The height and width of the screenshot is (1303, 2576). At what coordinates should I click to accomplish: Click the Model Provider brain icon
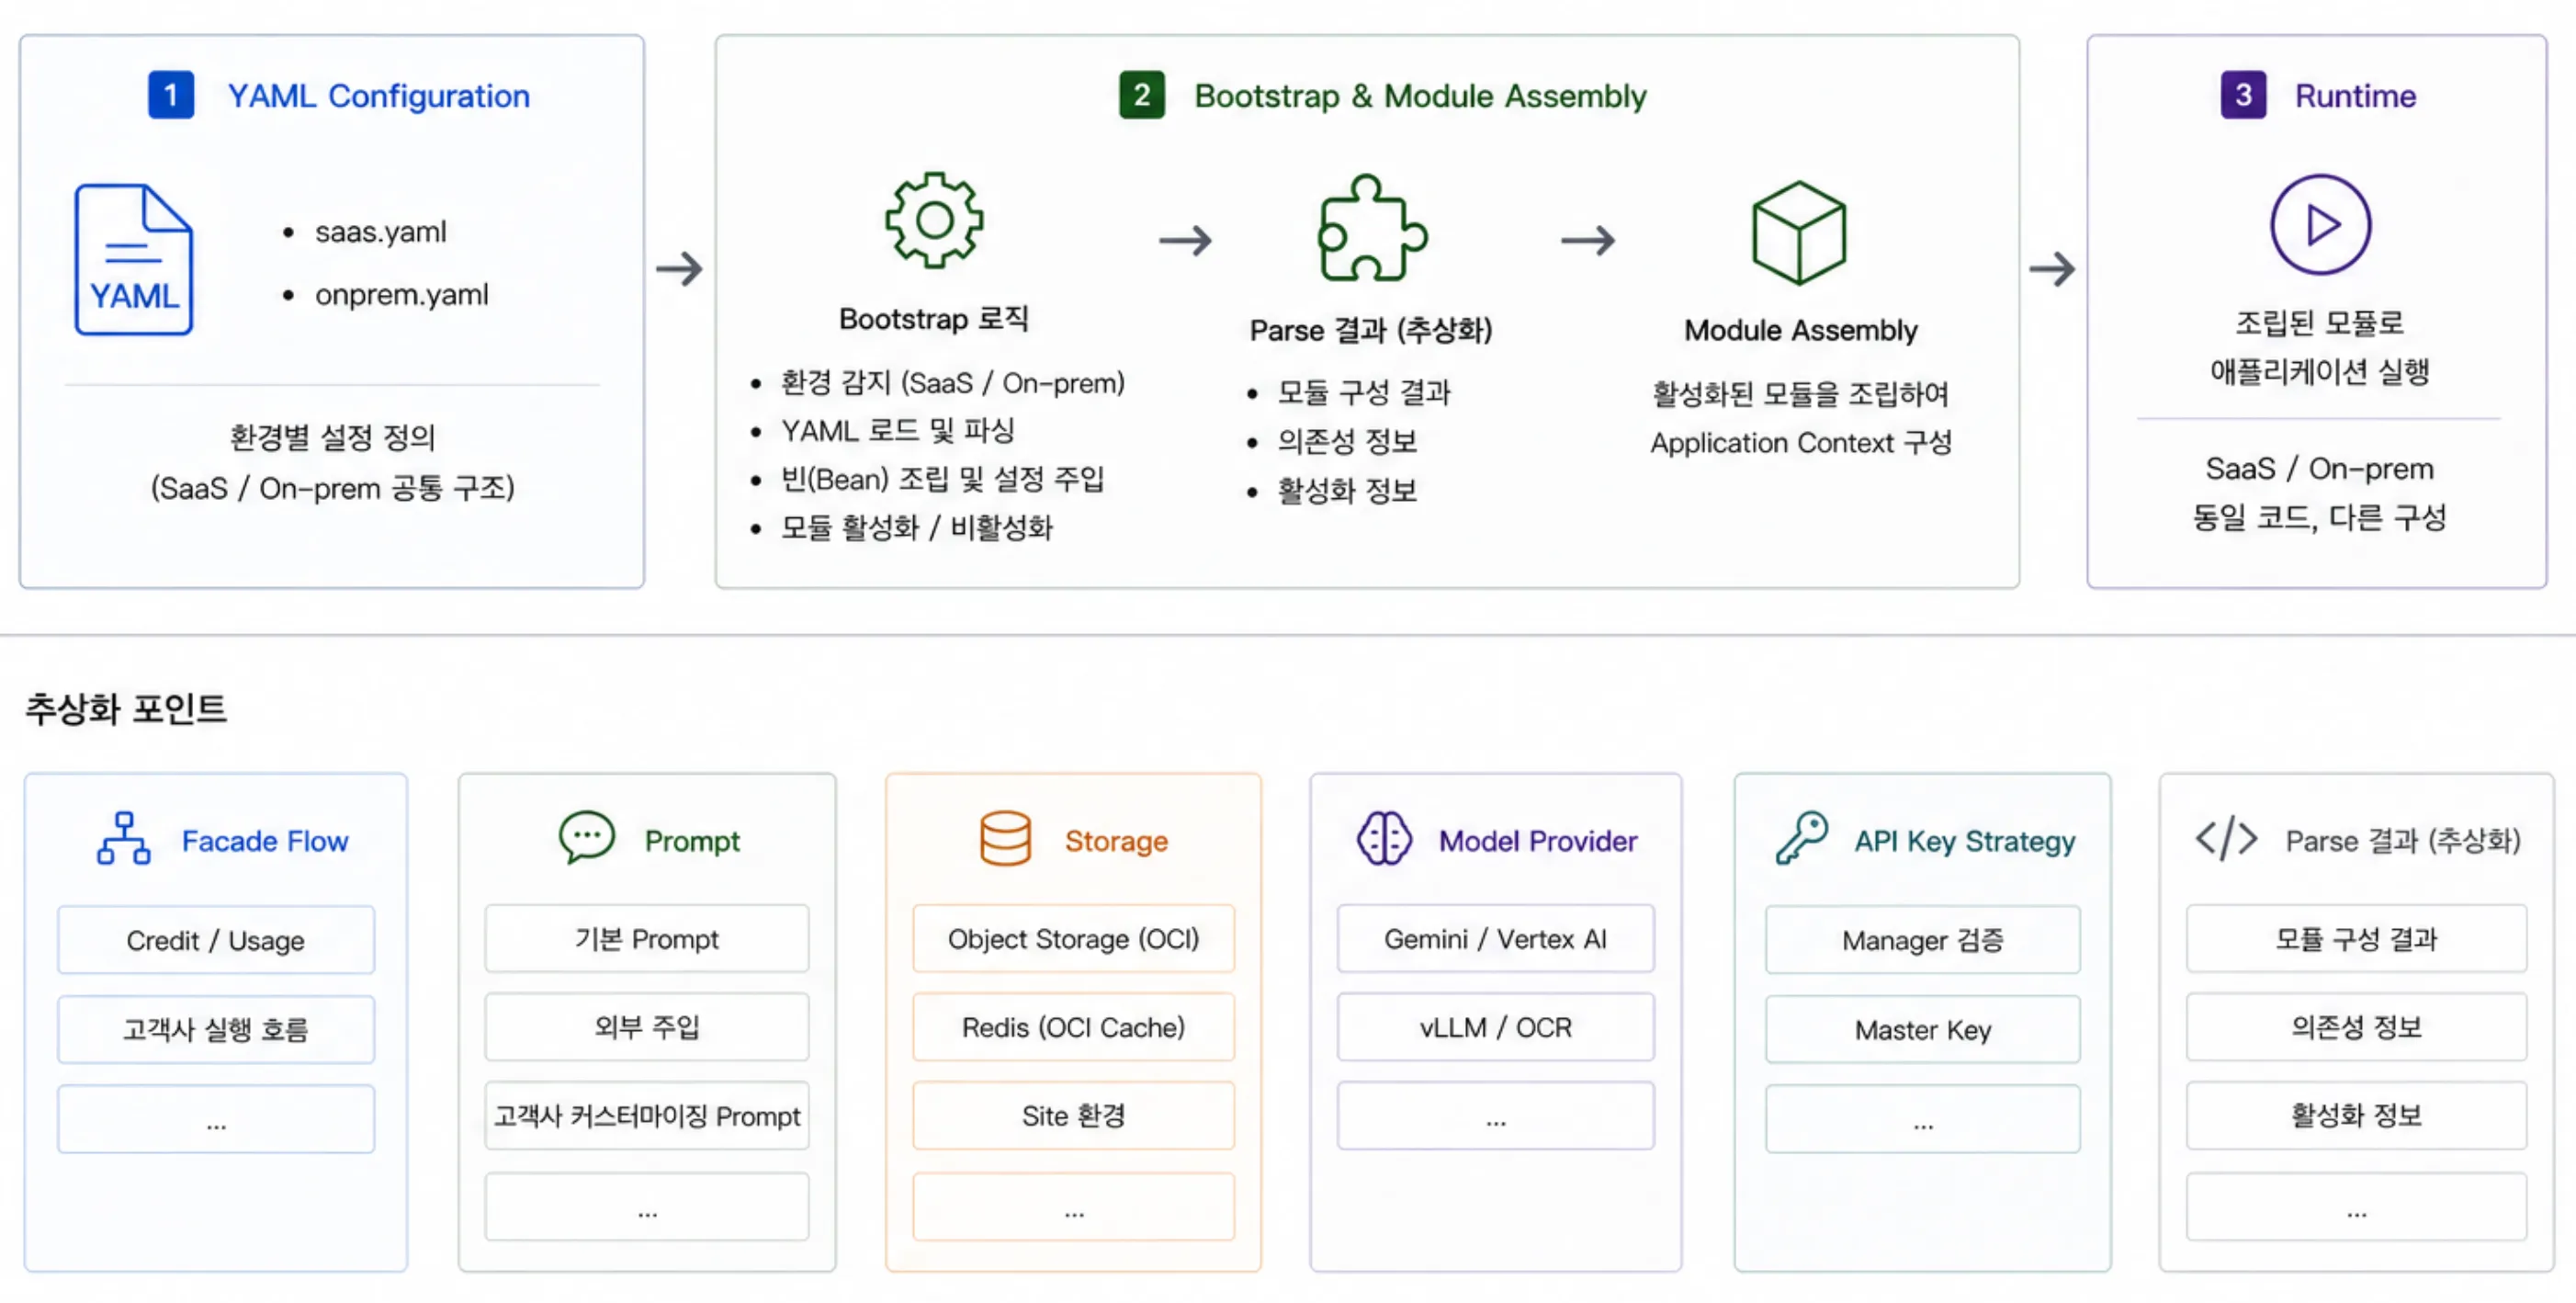(1384, 838)
